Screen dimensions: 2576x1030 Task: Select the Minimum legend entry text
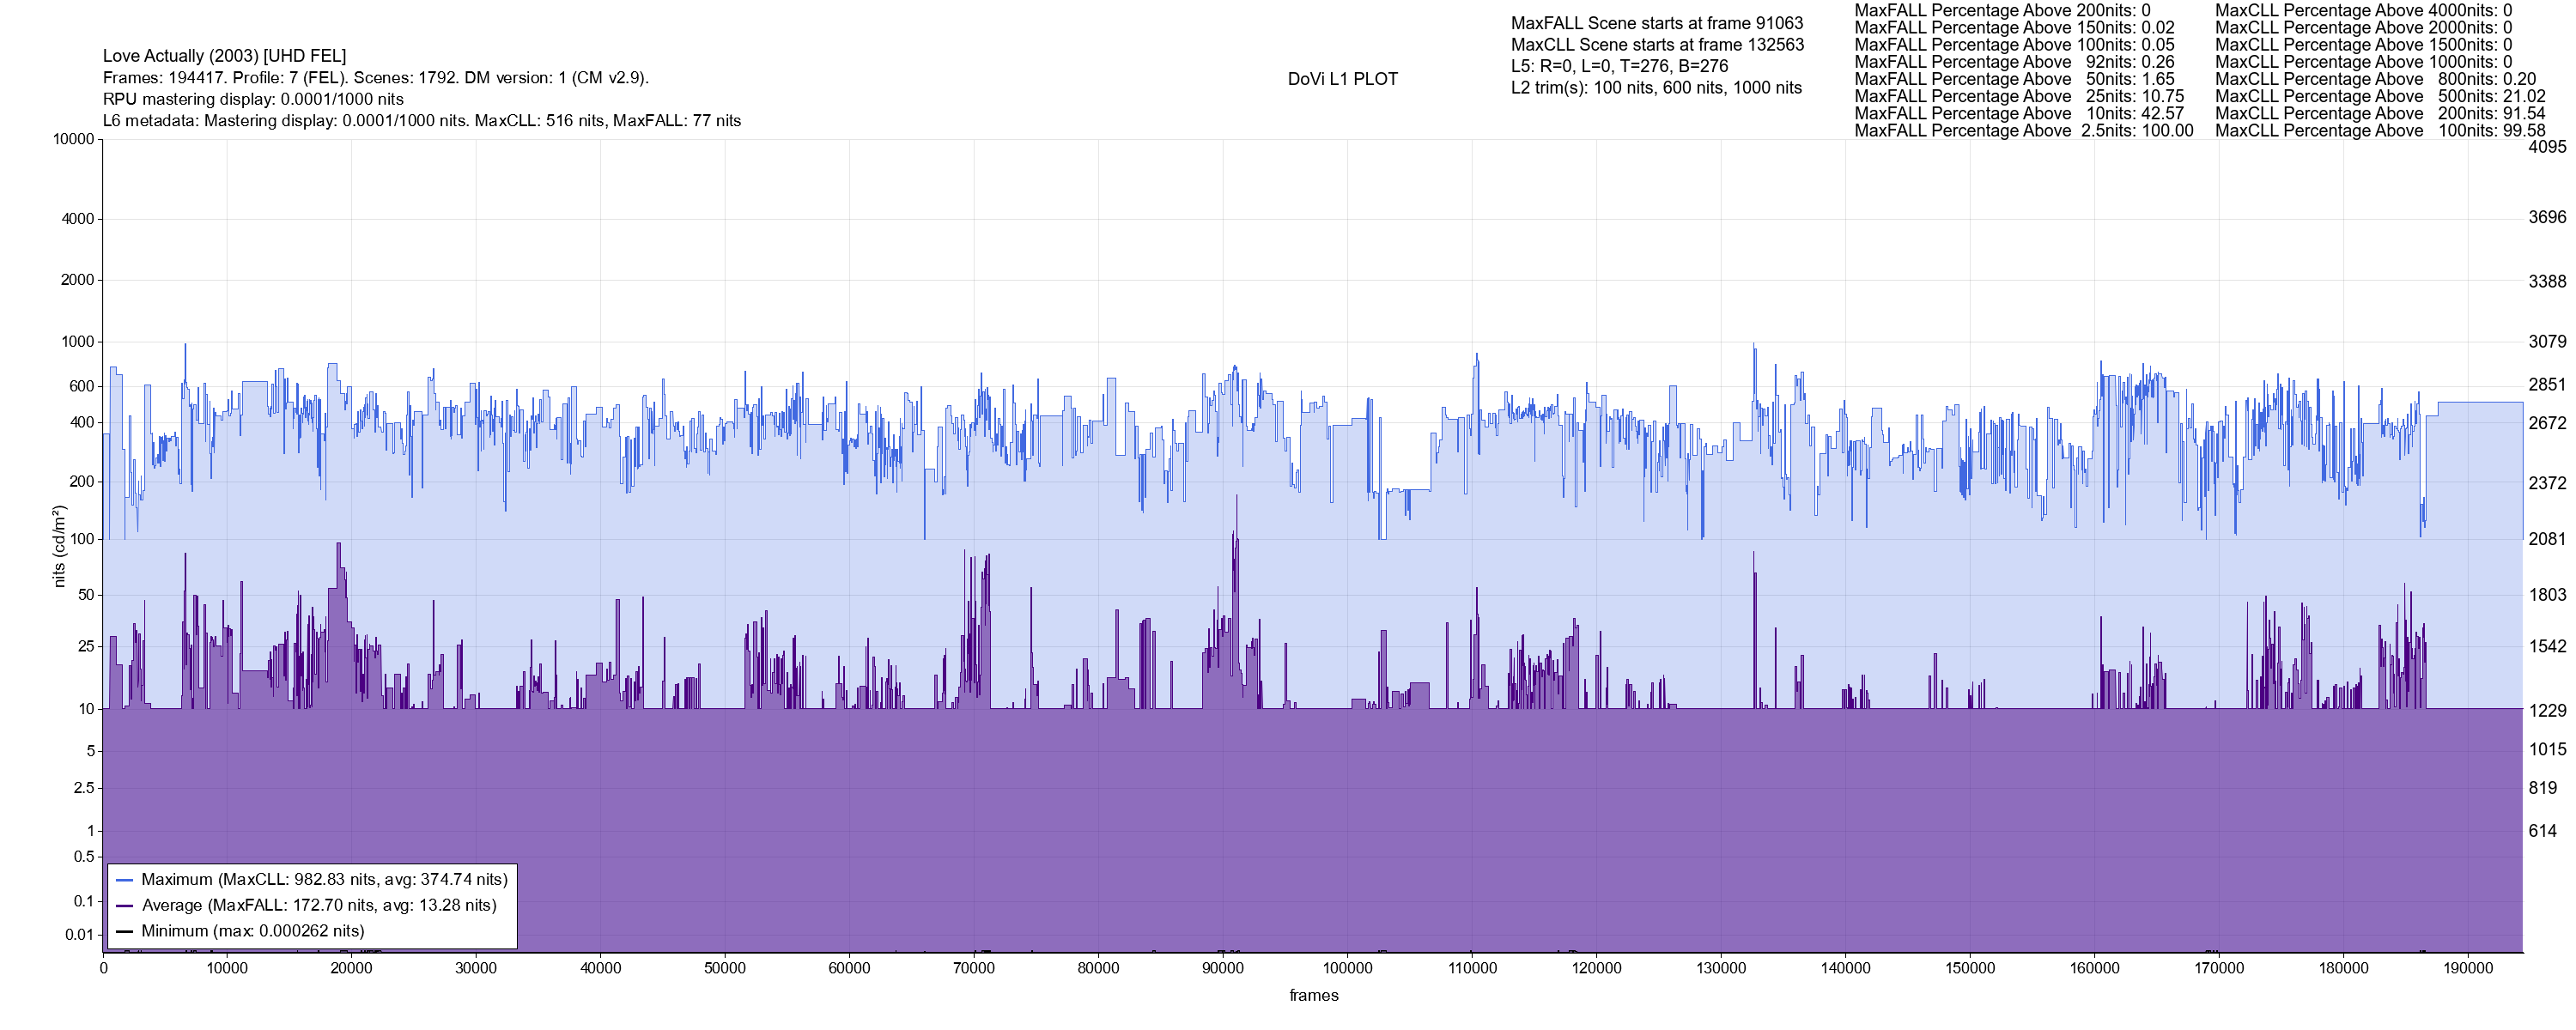coord(252,931)
